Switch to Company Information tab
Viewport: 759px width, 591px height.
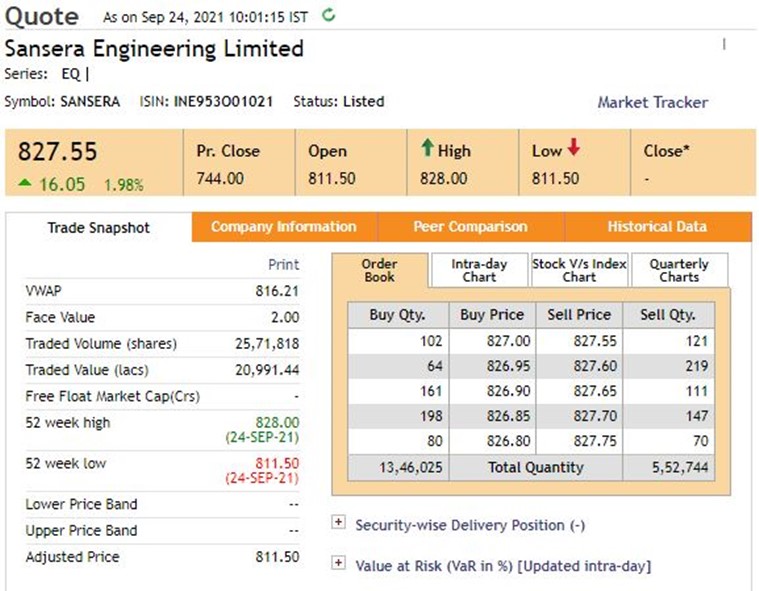[x=283, y=227]
